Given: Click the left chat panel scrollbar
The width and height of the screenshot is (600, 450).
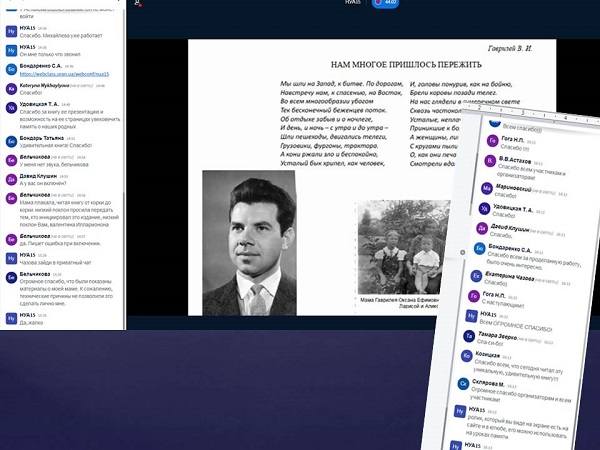Looking at the screenshot, I should point(124,168).
